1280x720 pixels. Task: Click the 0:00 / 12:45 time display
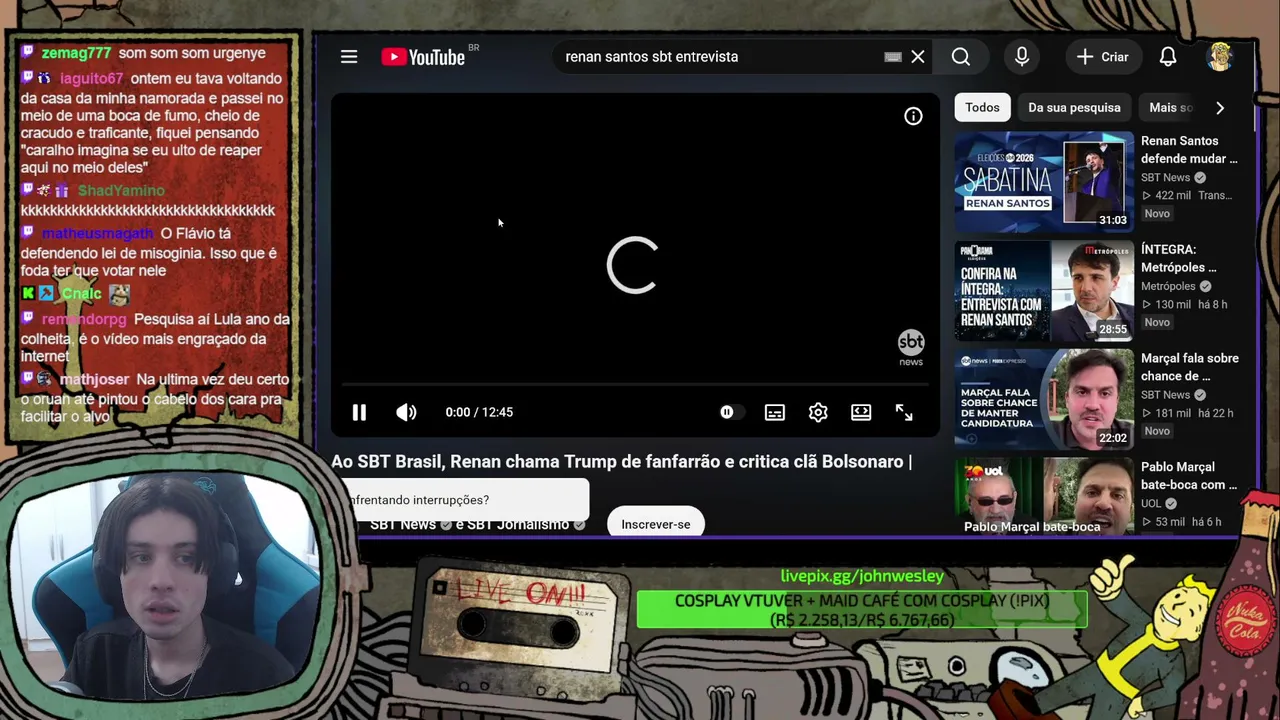pos(479,412)
